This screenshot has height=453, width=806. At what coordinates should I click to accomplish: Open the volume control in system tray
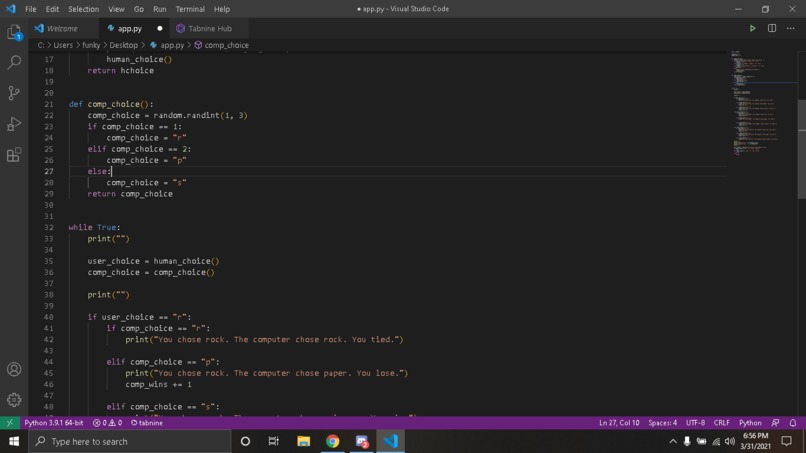coord(730,441)
